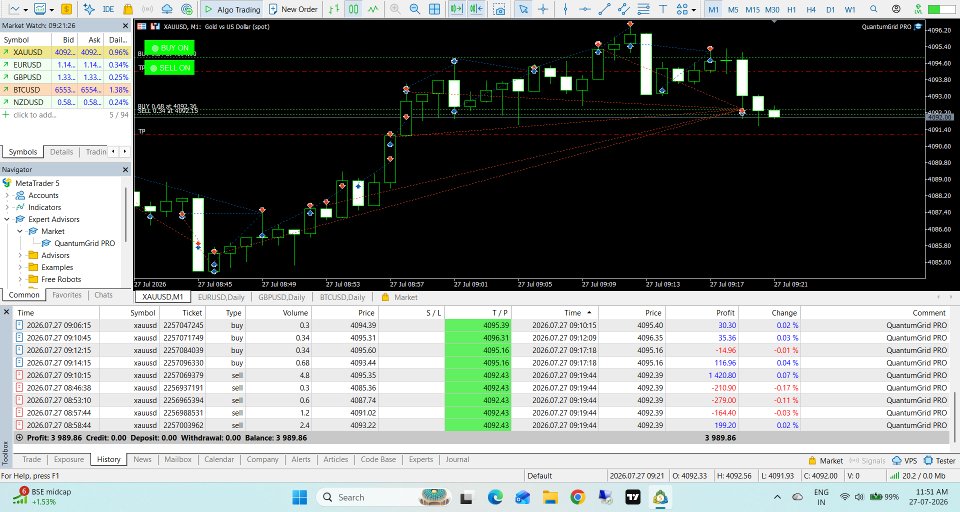Image resolution: width=960 pixels, height=512 pixels.
Task: Switch chart to H4 timeframe
Action: [x=811, y=10]
